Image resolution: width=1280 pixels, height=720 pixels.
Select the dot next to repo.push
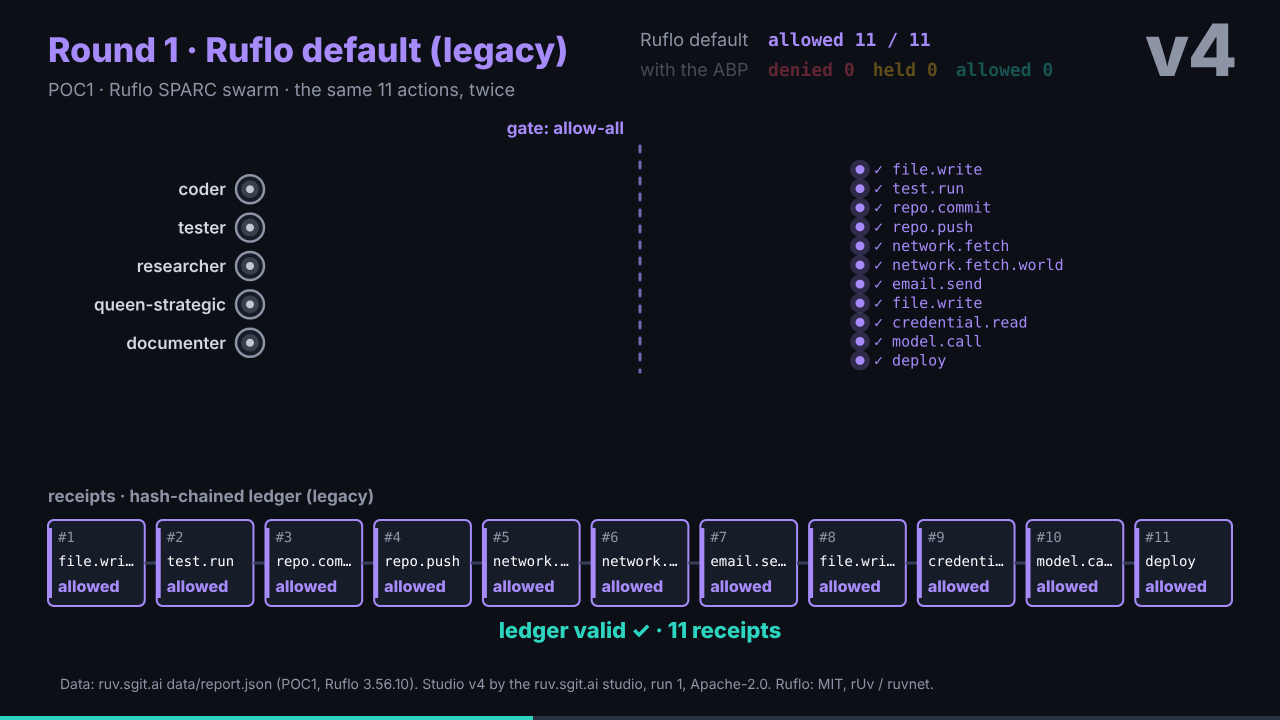860,227
